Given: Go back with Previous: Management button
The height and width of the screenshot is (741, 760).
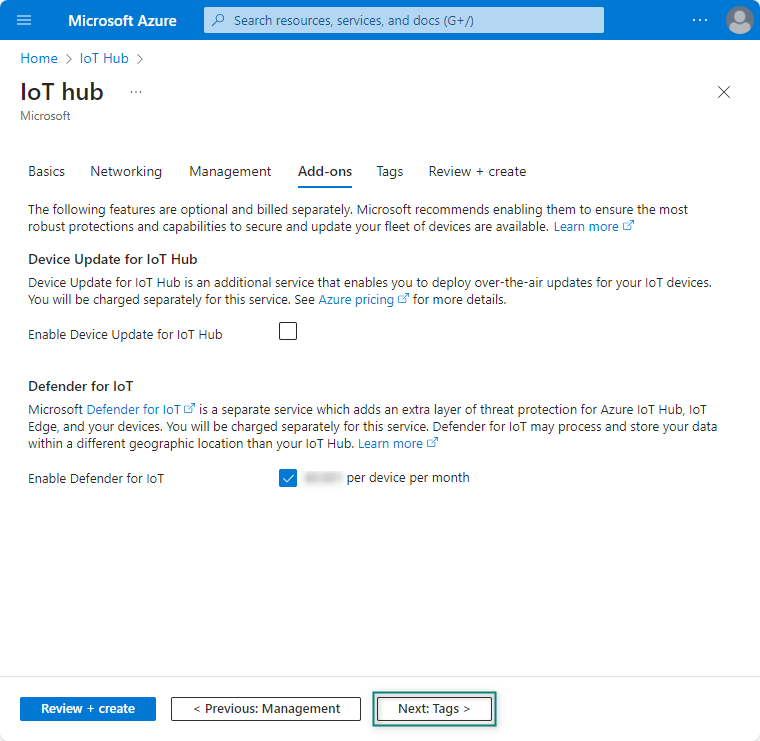Looking at the screenshot, I should click(x=266, y=709).
